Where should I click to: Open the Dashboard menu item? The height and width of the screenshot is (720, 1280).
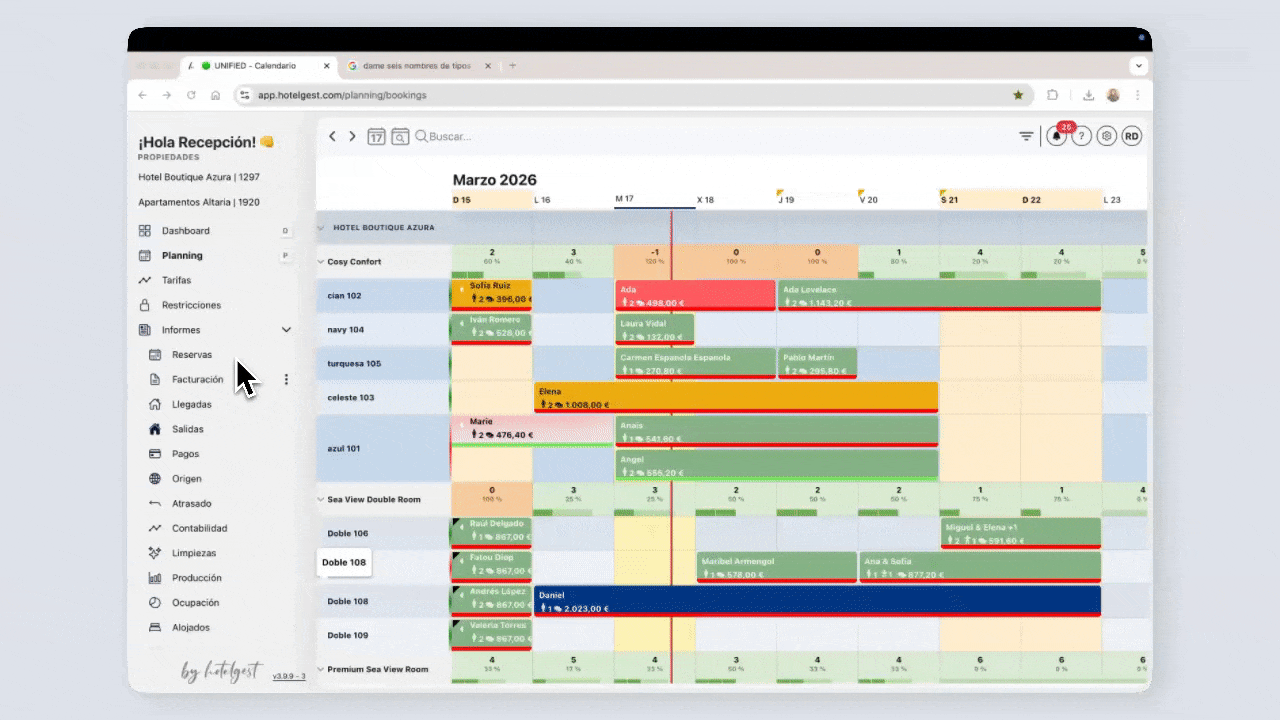[x=185, y=231]
